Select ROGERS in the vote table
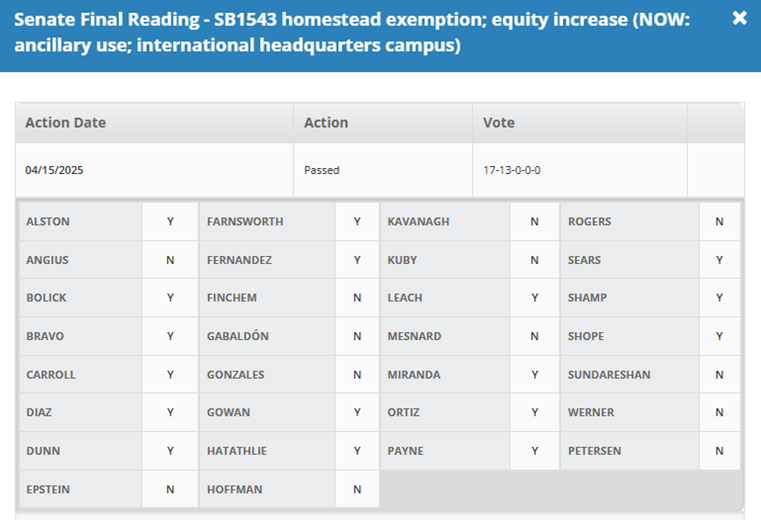The image size is (761, 520). pos(629,221)
